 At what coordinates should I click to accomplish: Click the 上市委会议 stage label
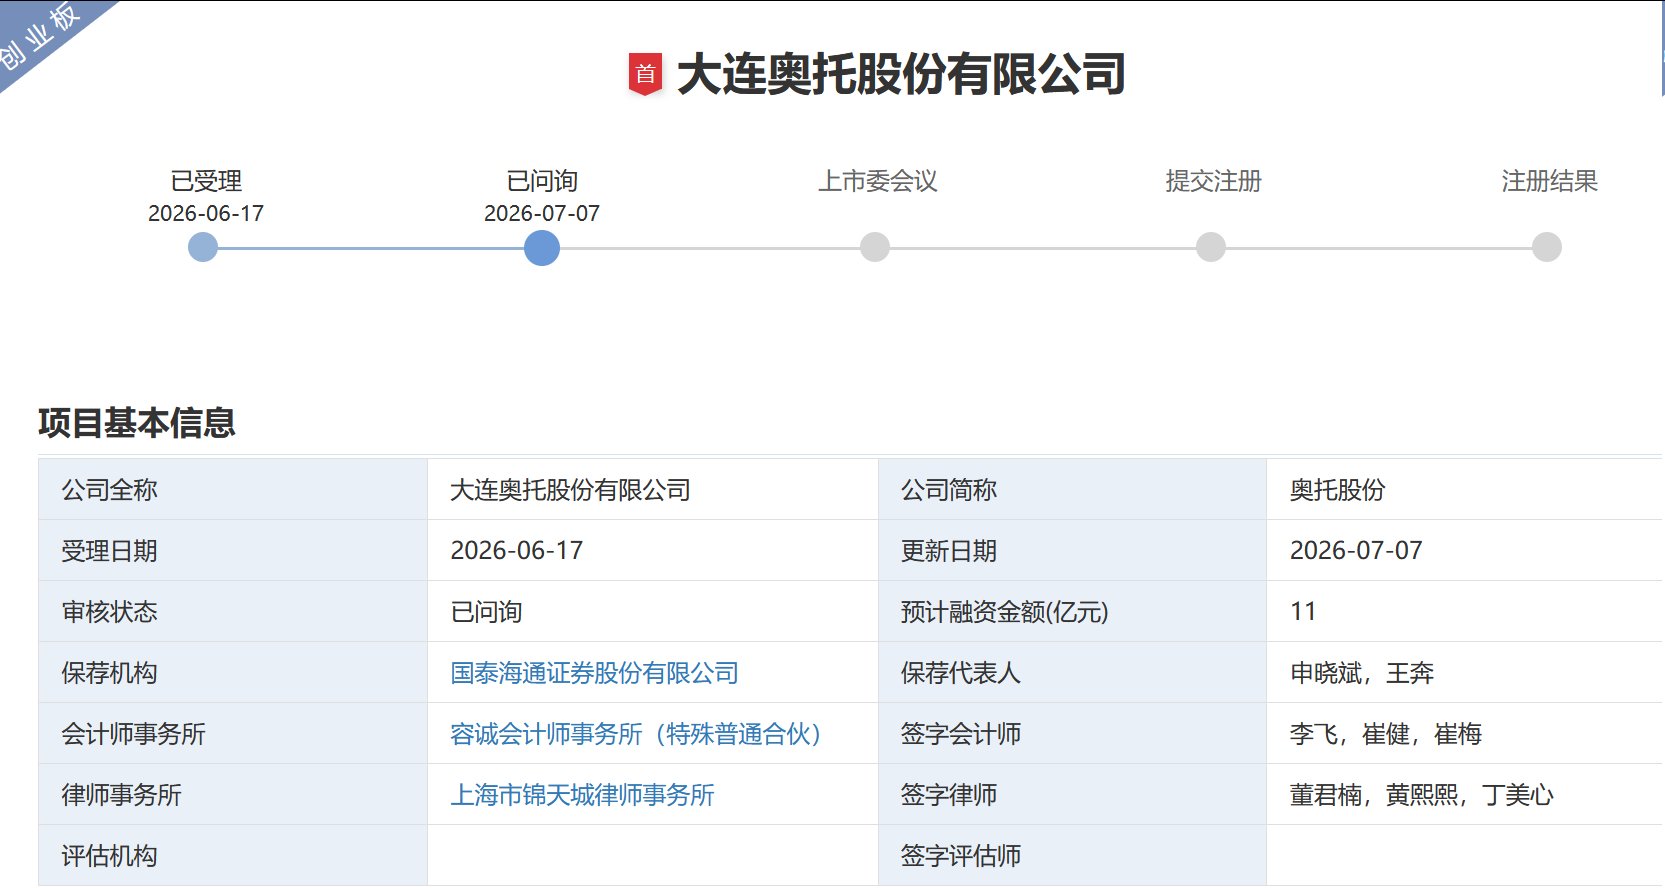pyautogui.click(x=878, y=181)
